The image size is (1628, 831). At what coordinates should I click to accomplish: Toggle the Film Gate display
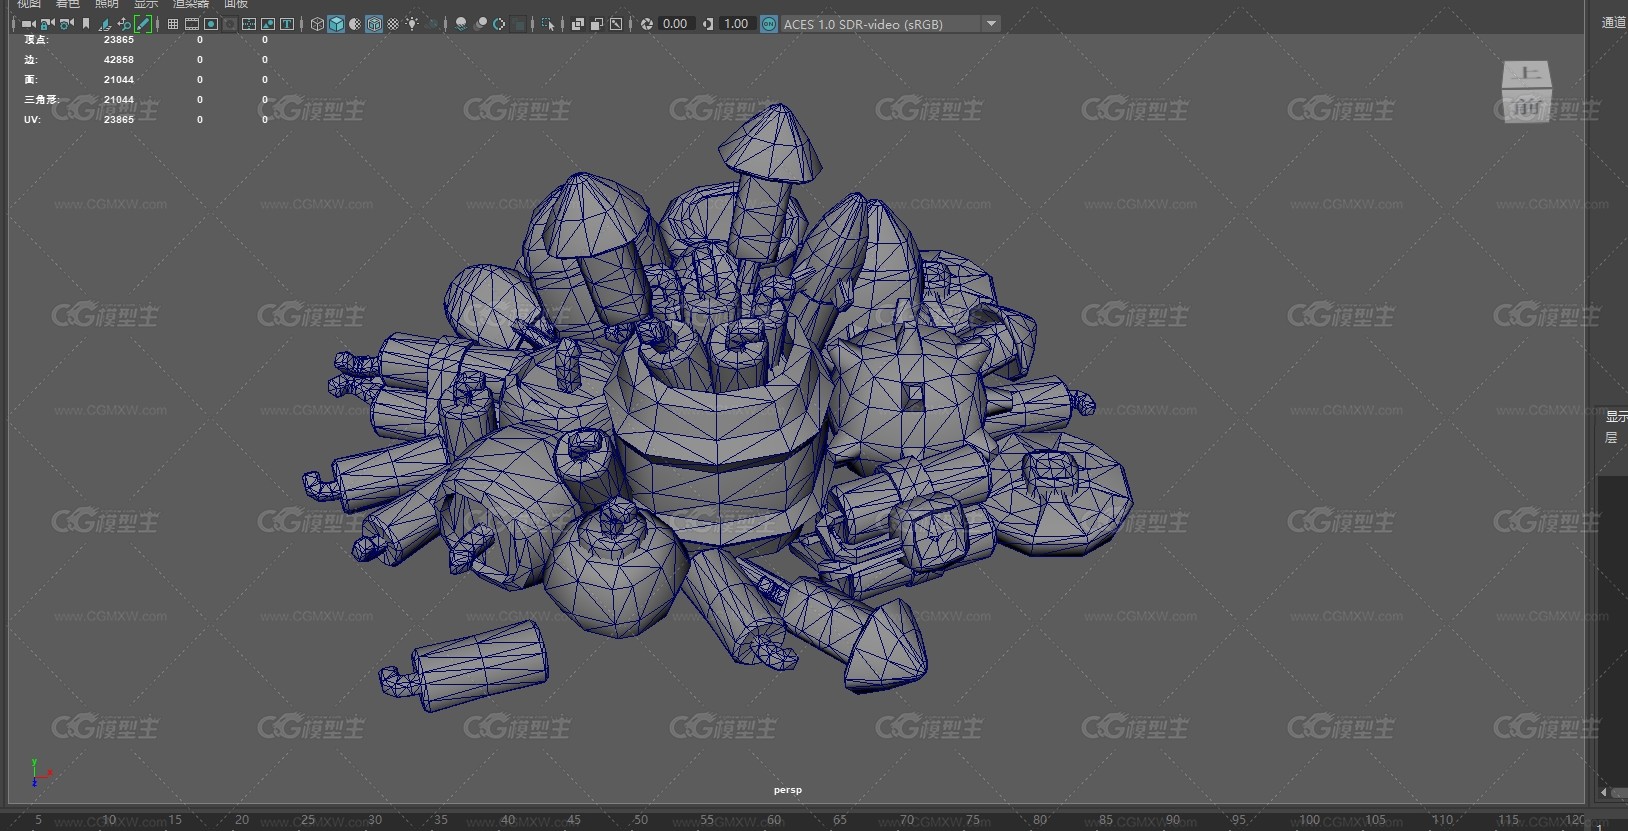(191, 24)
